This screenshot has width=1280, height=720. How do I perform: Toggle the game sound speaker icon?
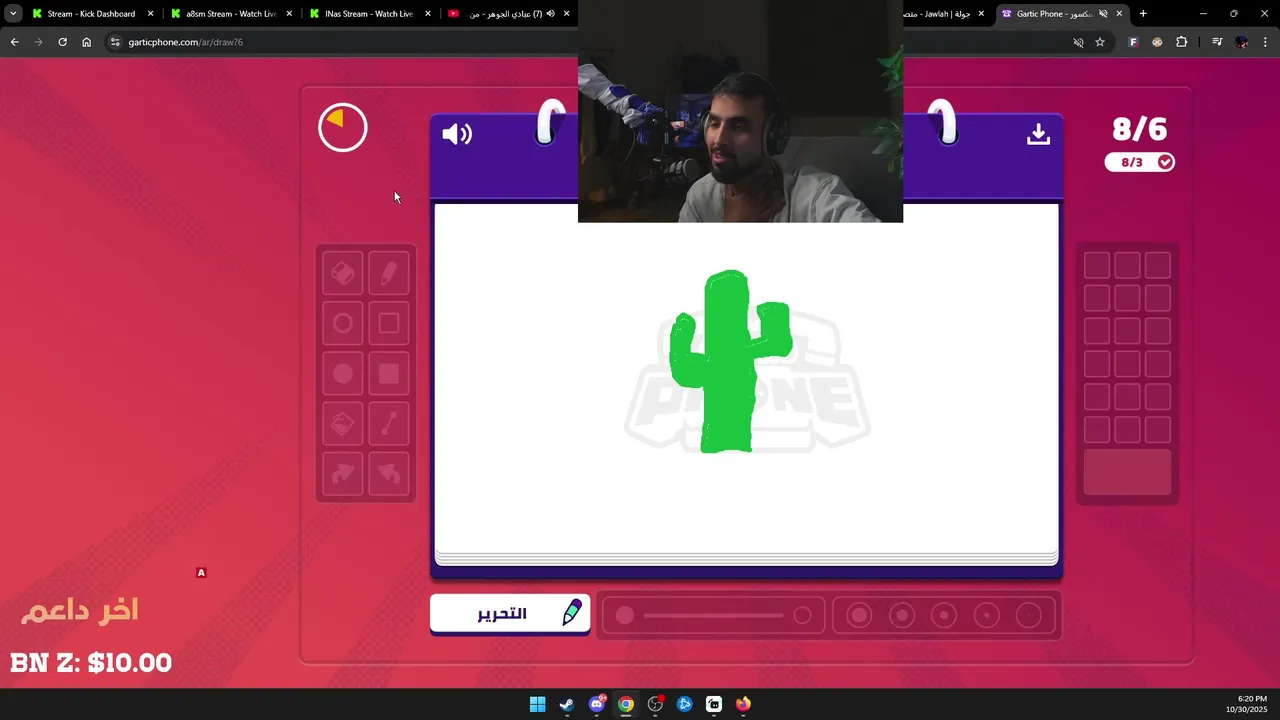pyautogui.click(x=457, y=134)
